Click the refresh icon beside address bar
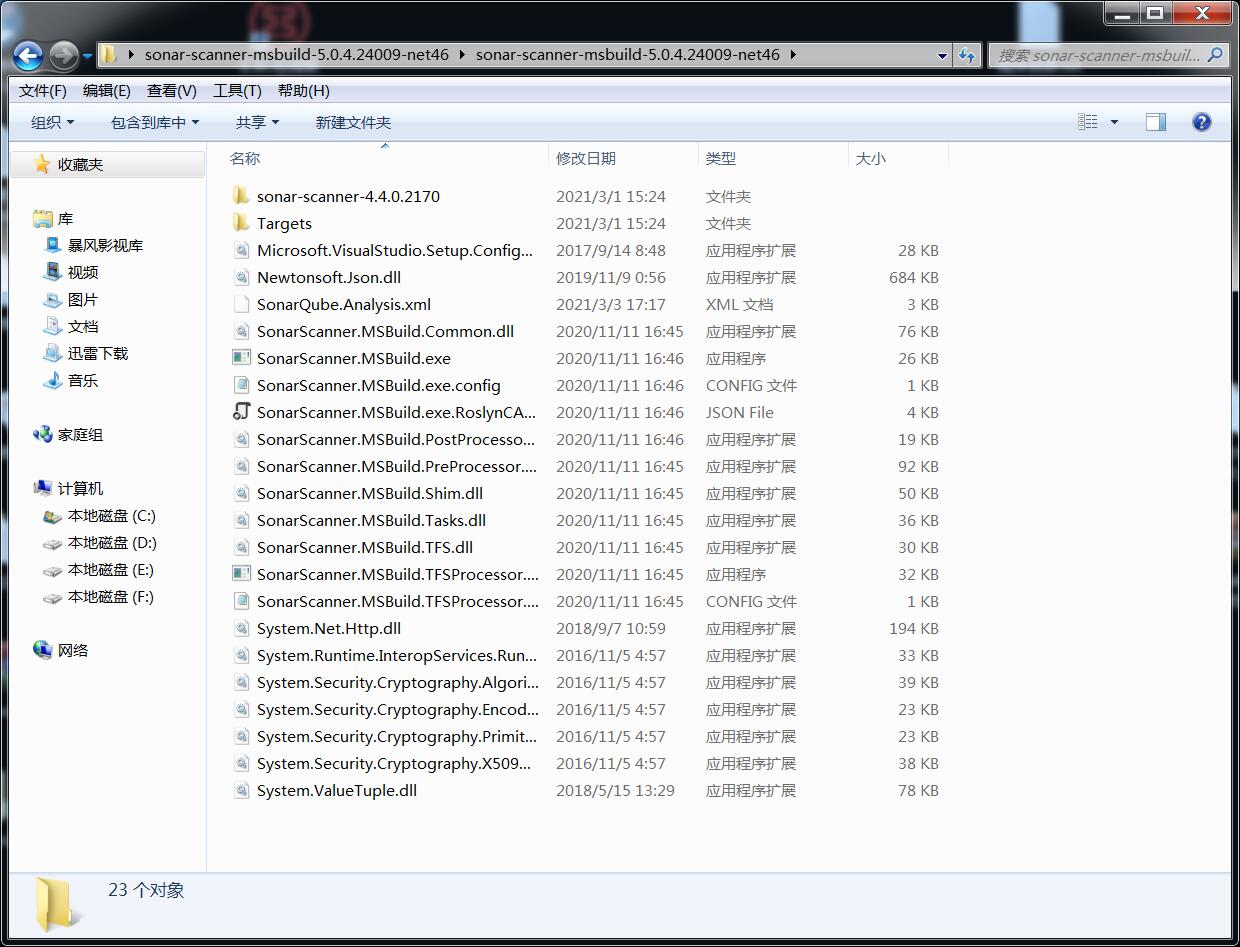The height and width of the screenshot is (947, 1240). (966, 55)
